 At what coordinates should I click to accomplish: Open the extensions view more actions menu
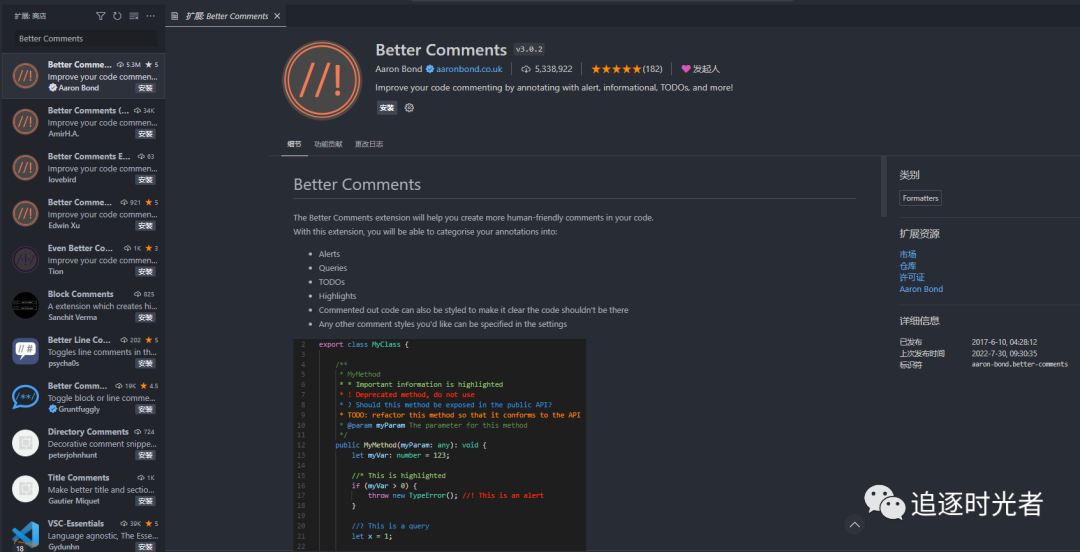tap(150, 16)
